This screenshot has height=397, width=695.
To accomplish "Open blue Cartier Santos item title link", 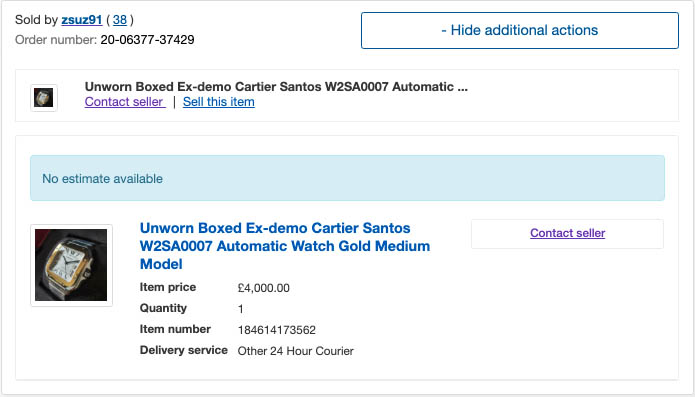I will click(x=285, y=246).
